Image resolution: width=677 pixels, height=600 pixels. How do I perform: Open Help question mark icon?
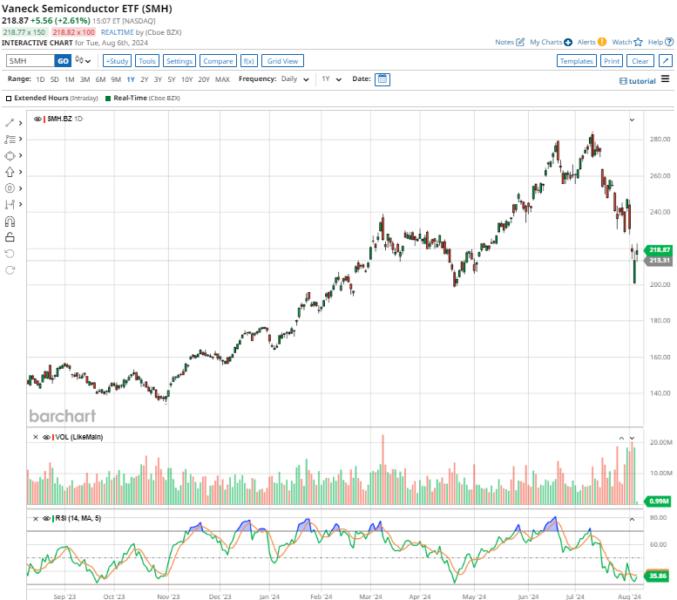pos(669,42)
